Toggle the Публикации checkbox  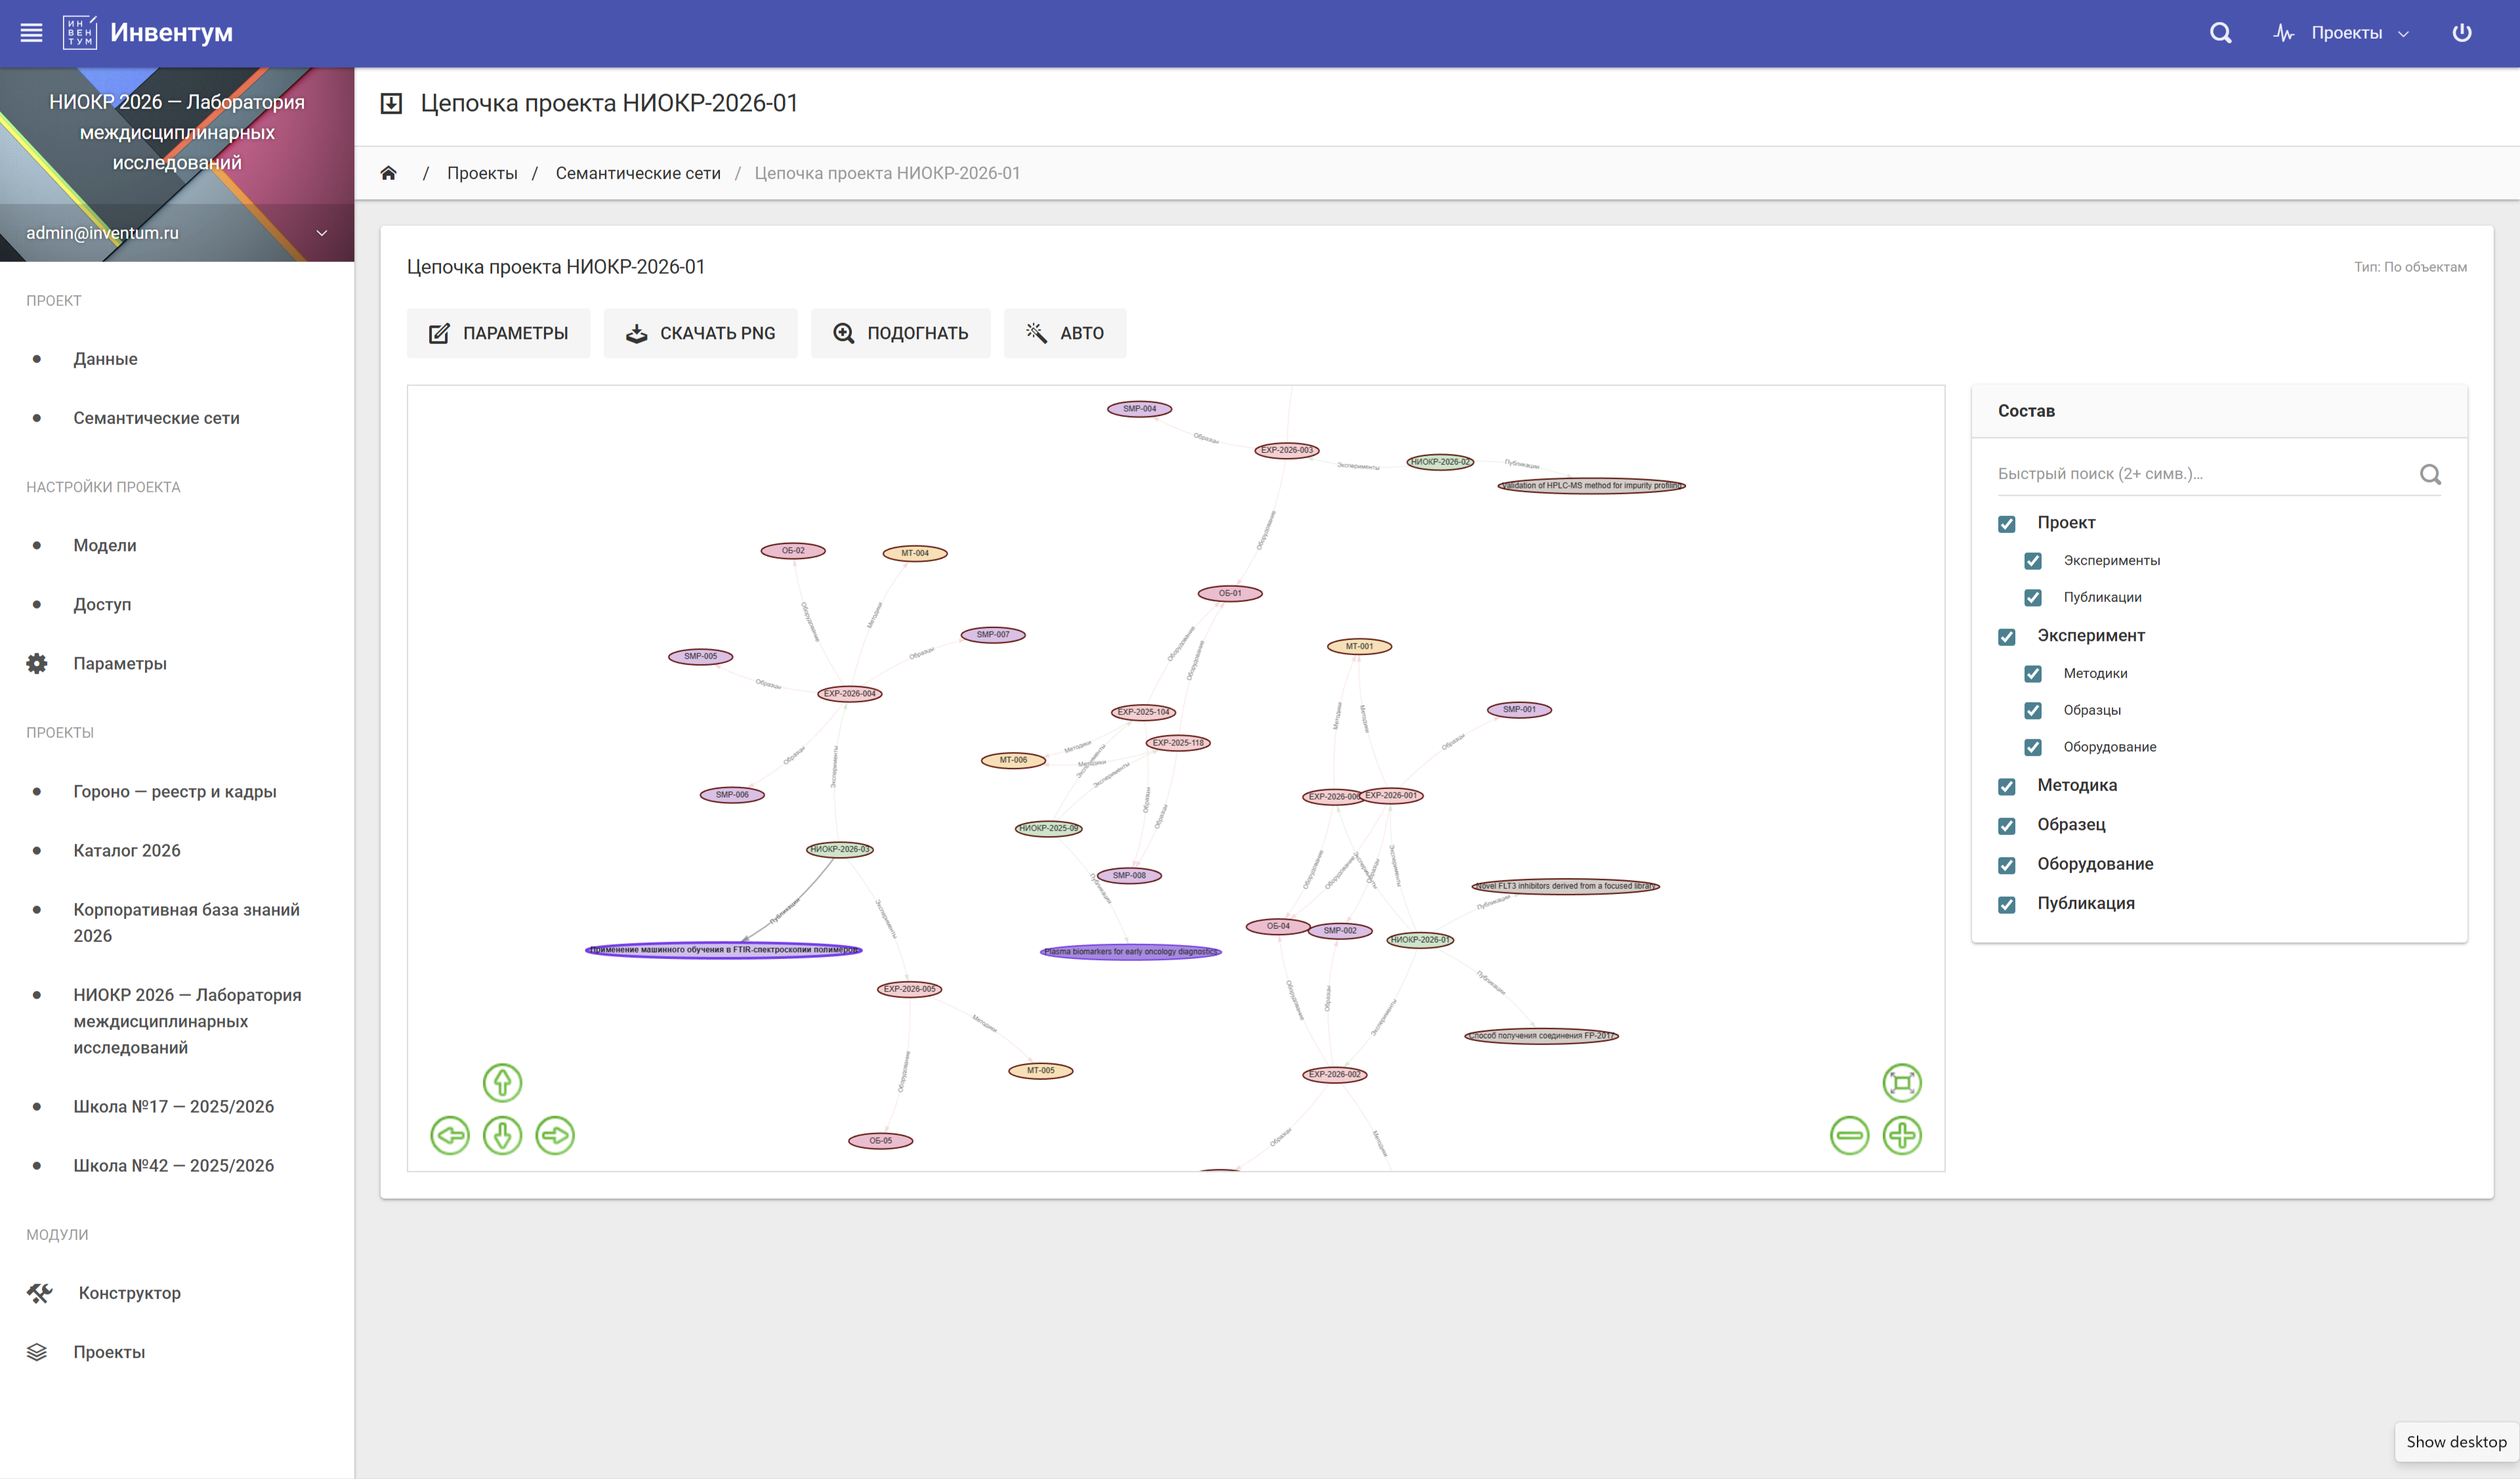[x=2033, y=597]
